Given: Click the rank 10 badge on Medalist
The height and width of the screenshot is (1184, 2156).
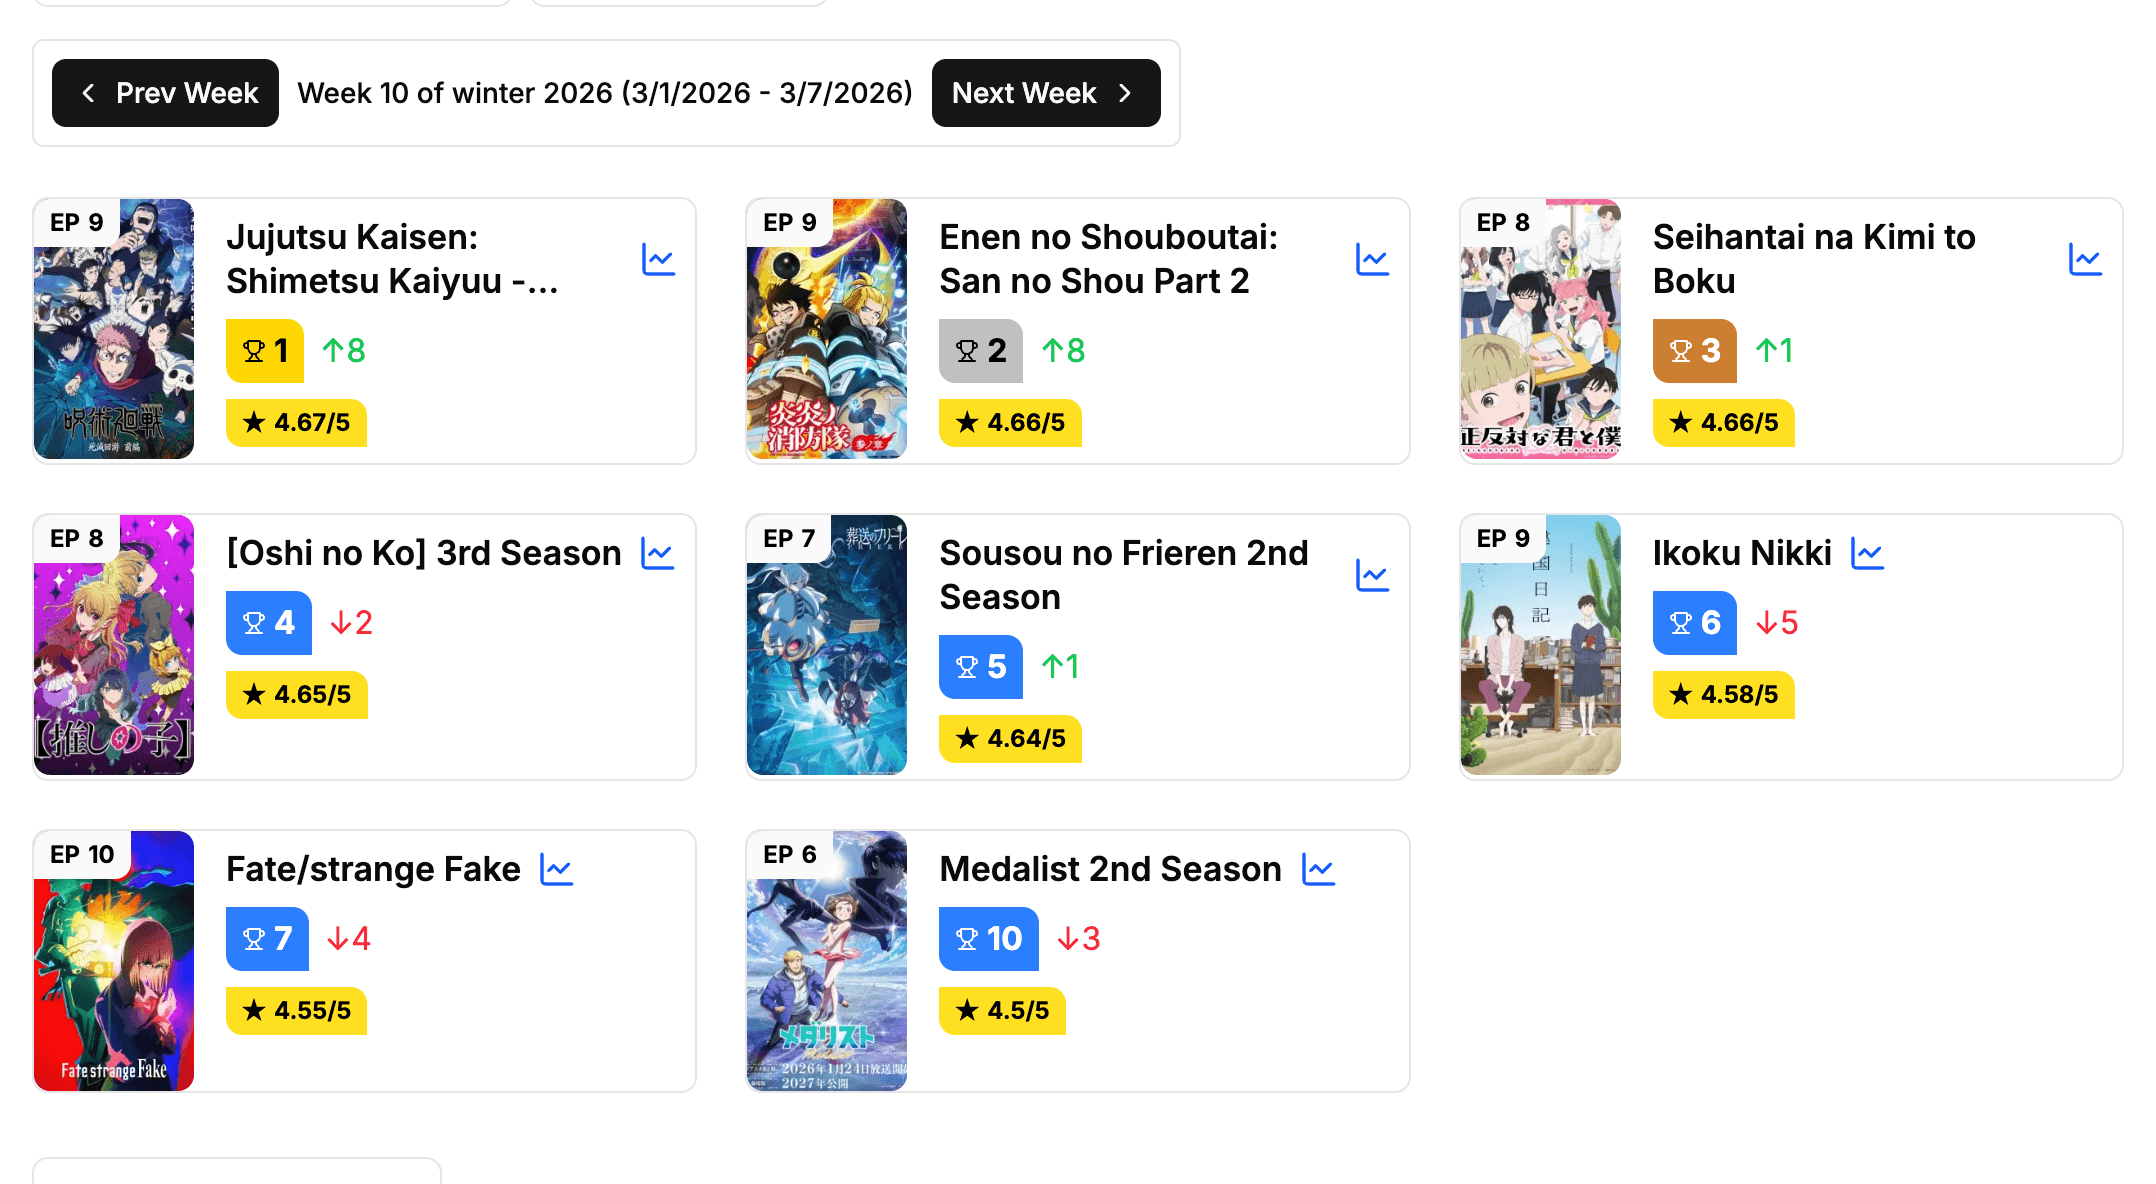Looking at the screenshot, I should (x=988, y=939).
